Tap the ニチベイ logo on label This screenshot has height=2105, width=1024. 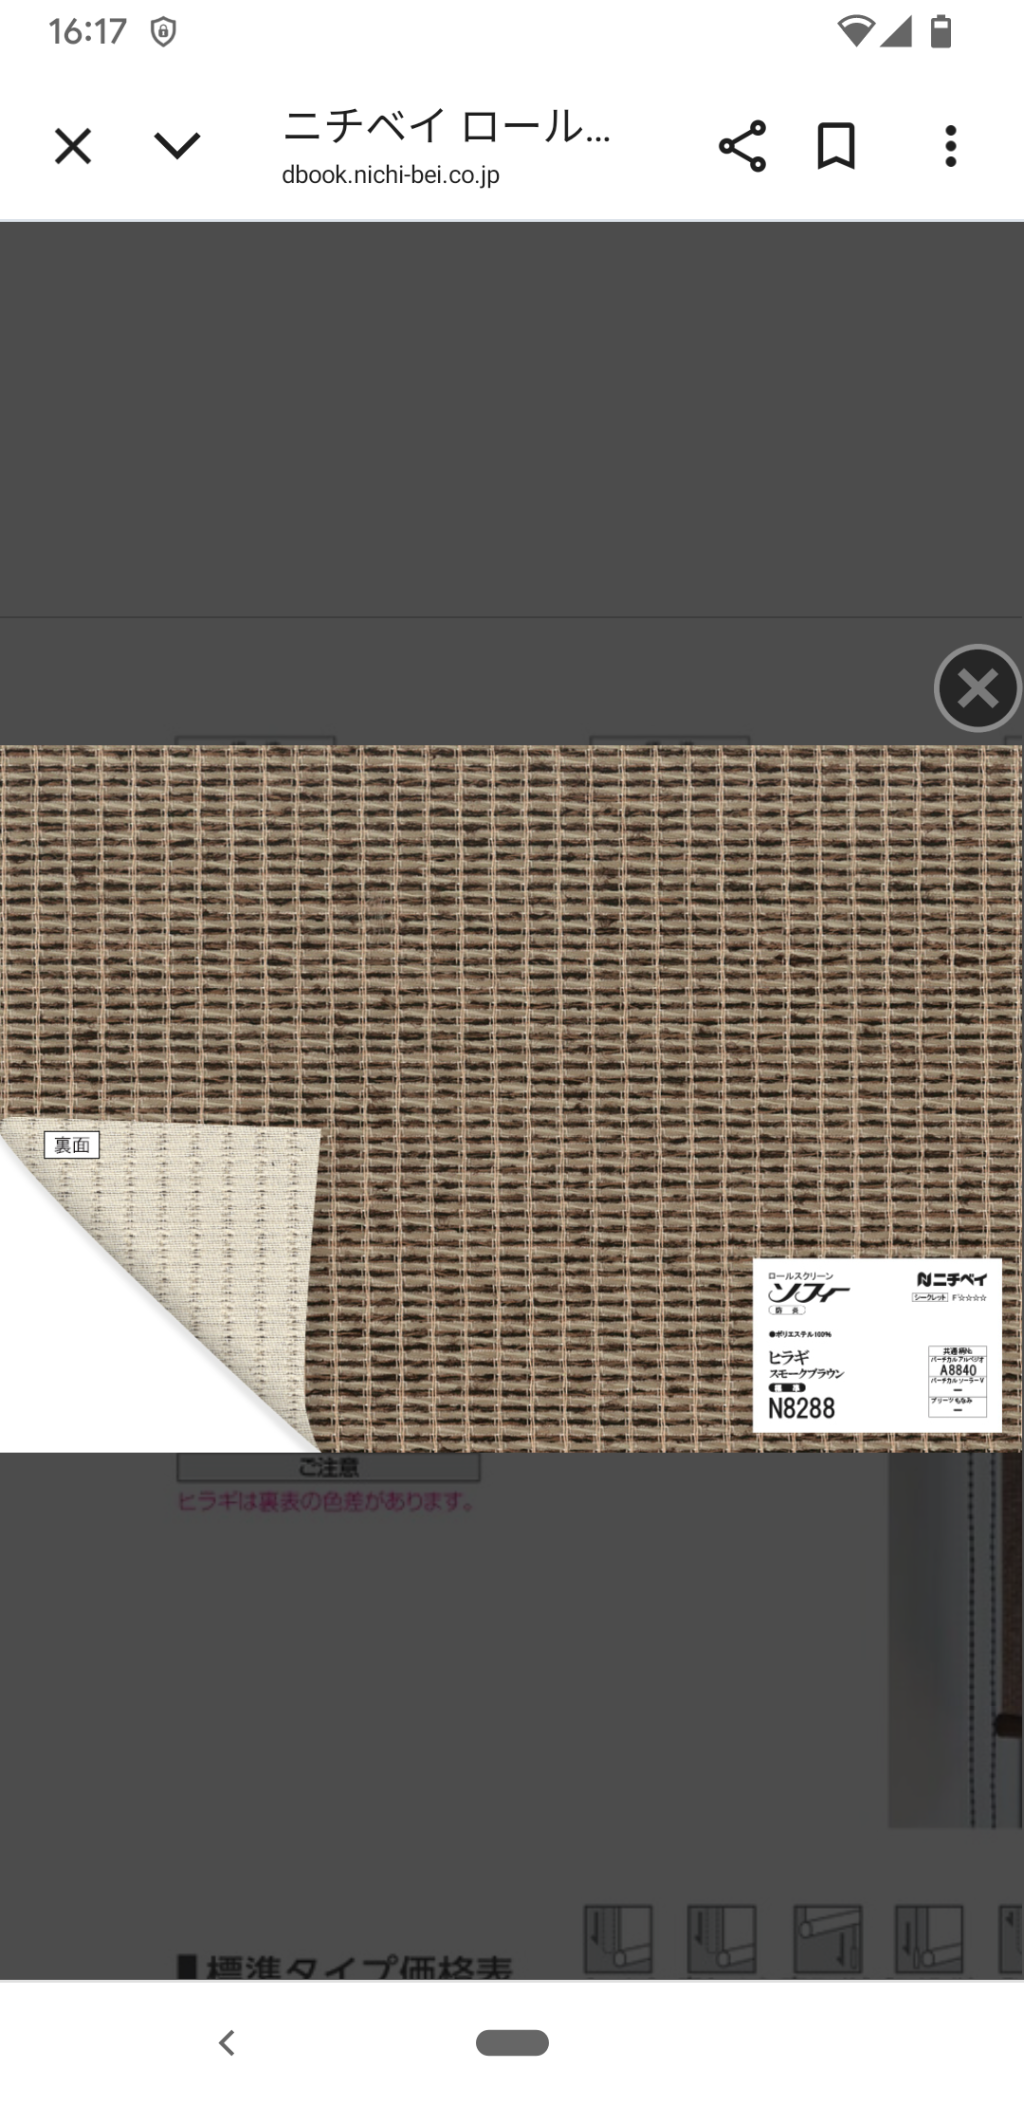(x=952, y=1280)
